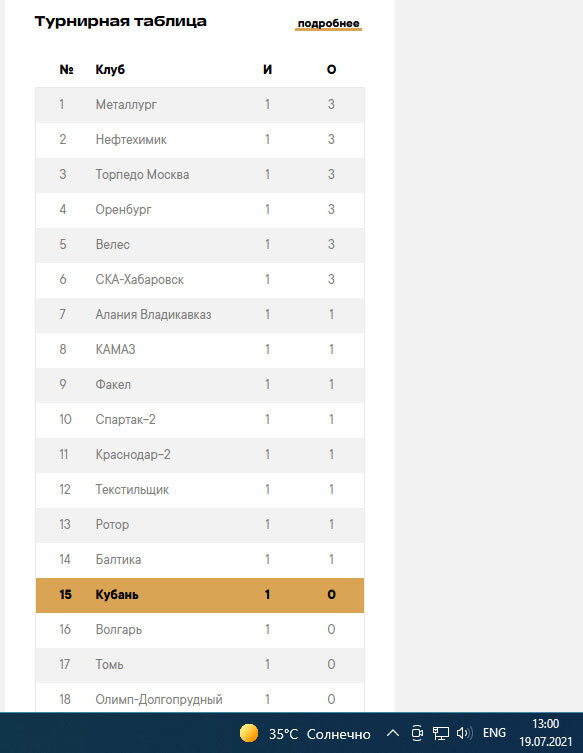
Task: Click the Торпедо Москва club name
Action: (142, 174)
